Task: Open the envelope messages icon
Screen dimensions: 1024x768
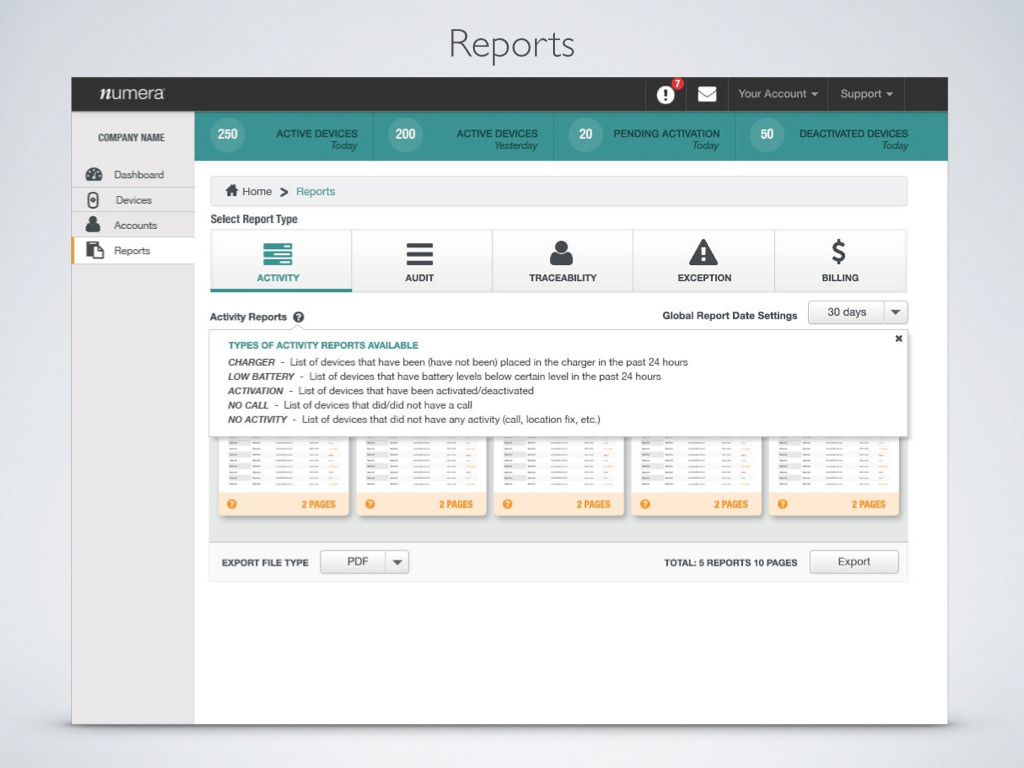Action: [x=707, y=94]
